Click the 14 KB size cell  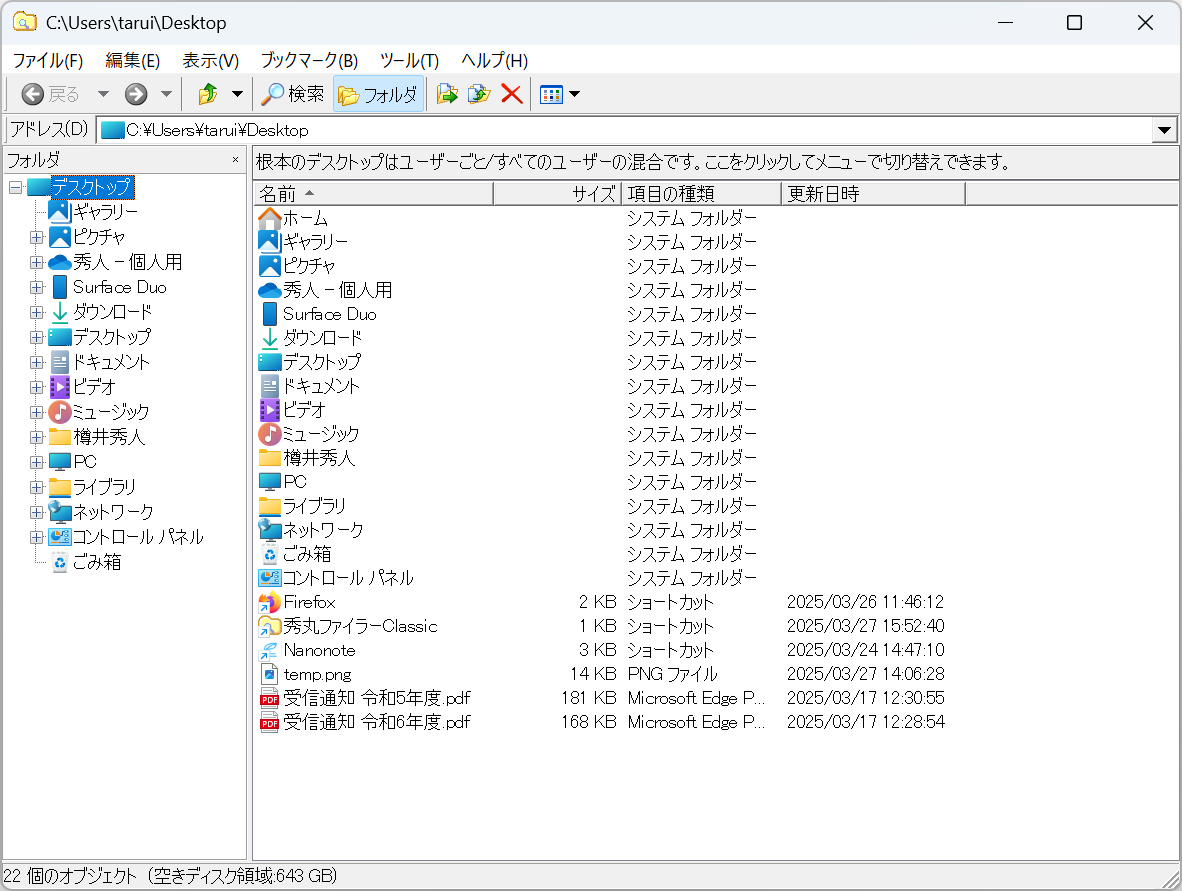pos(593,674)
